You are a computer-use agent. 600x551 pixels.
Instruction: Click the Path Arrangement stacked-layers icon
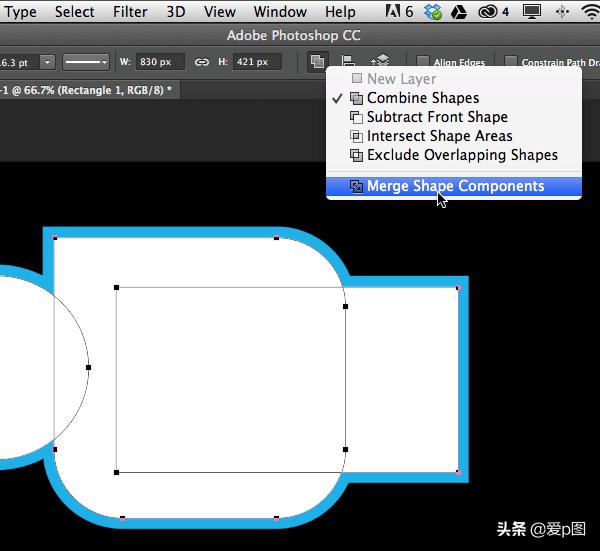click(x=380, y=62)
